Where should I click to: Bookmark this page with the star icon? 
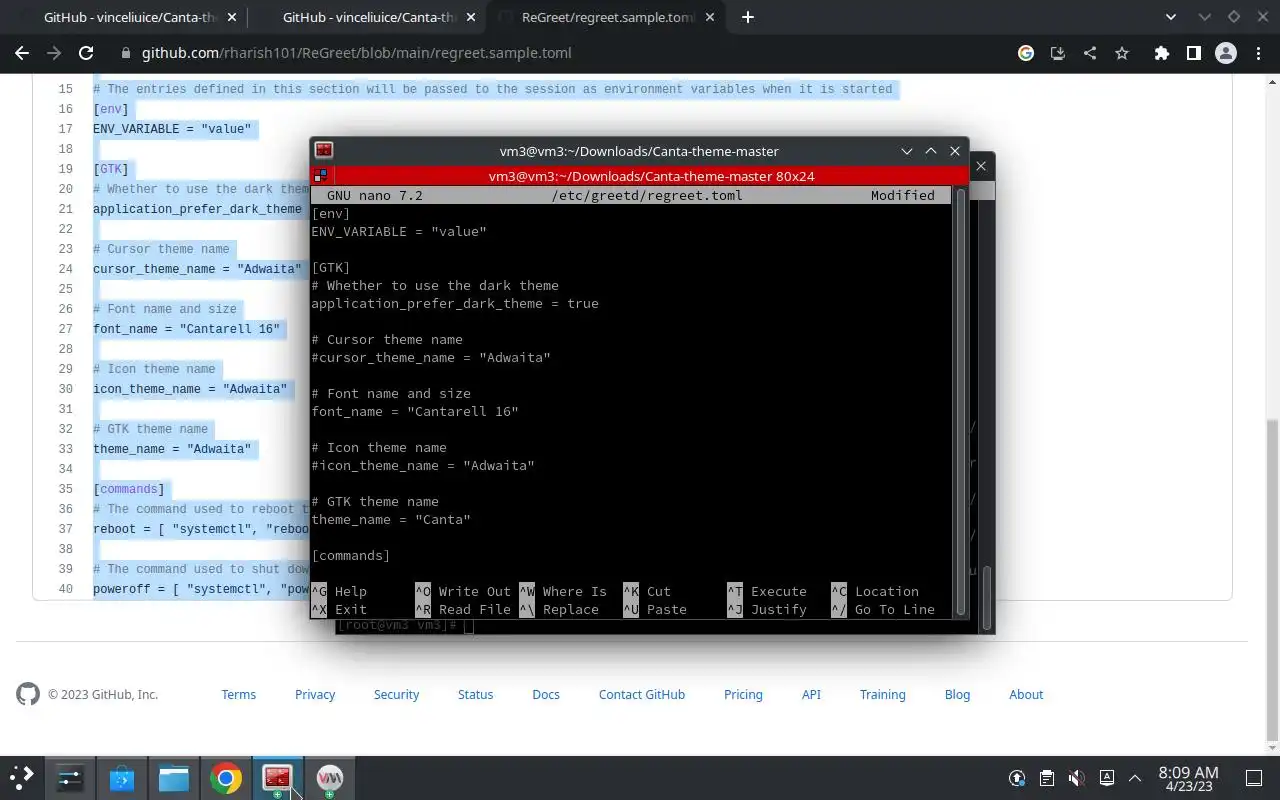pyautogui.click(x=1122, y=53)
